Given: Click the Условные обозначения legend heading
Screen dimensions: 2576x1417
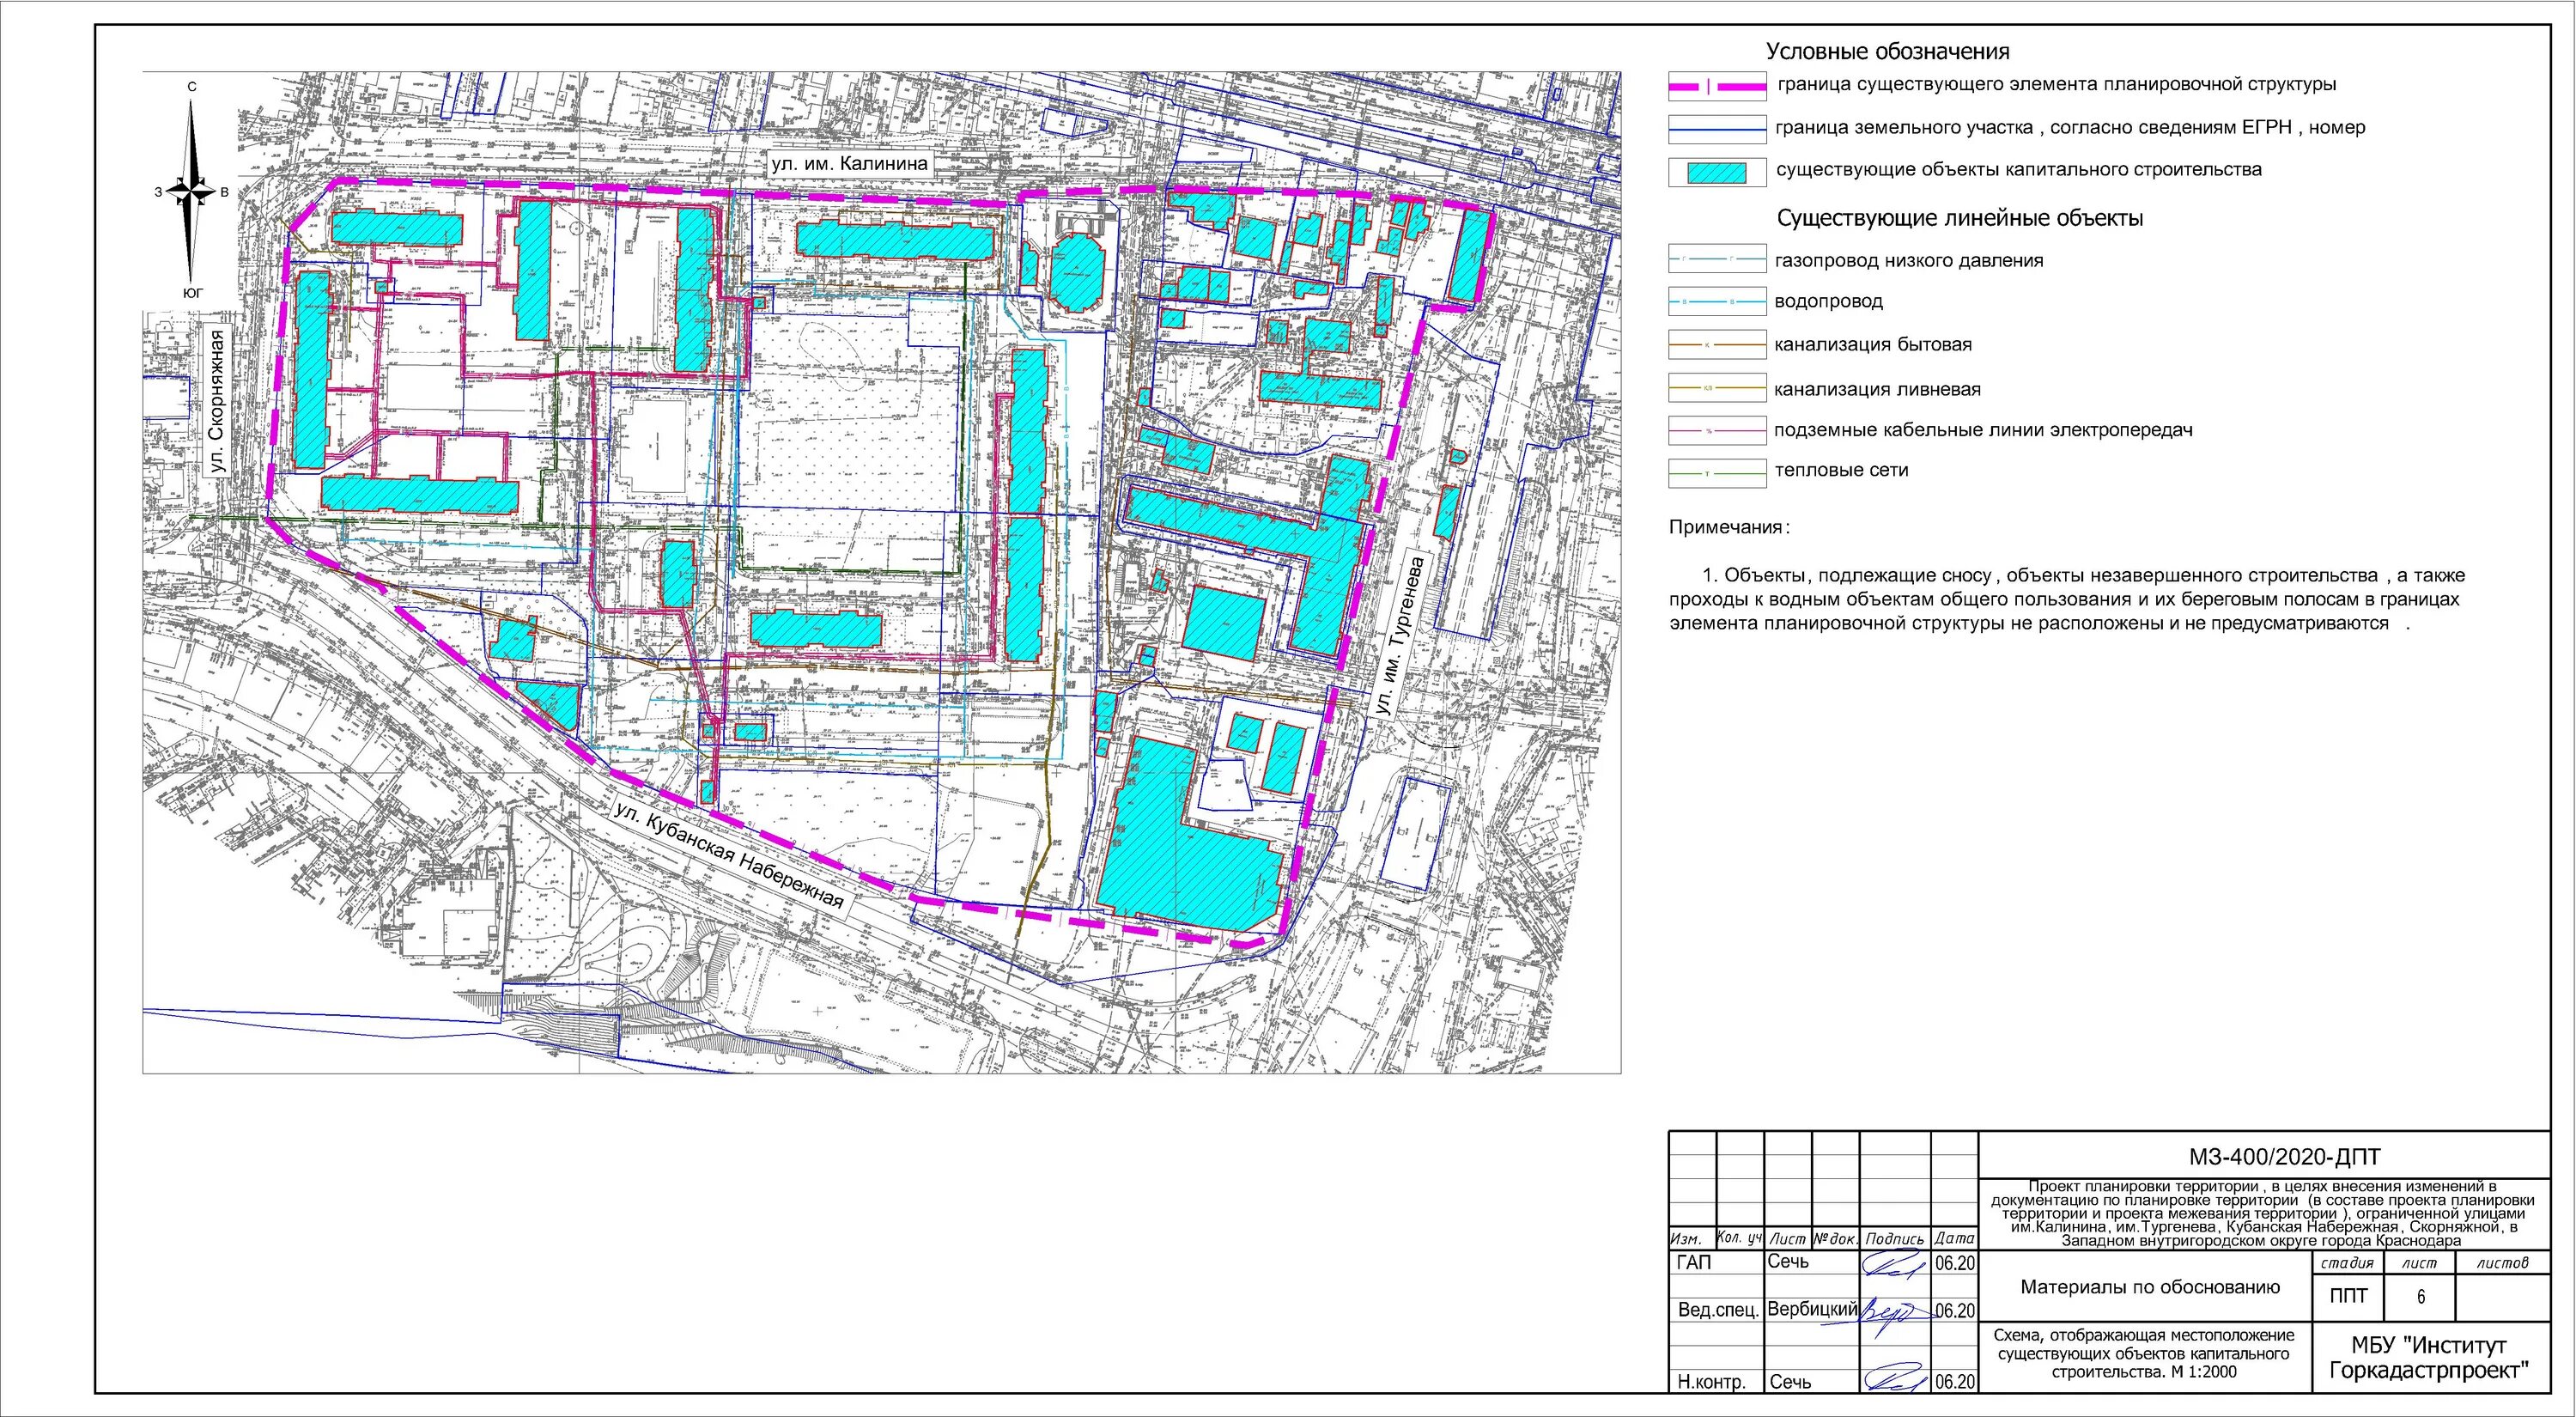Looking at the screenshot, I should [x=1887, y=51].
